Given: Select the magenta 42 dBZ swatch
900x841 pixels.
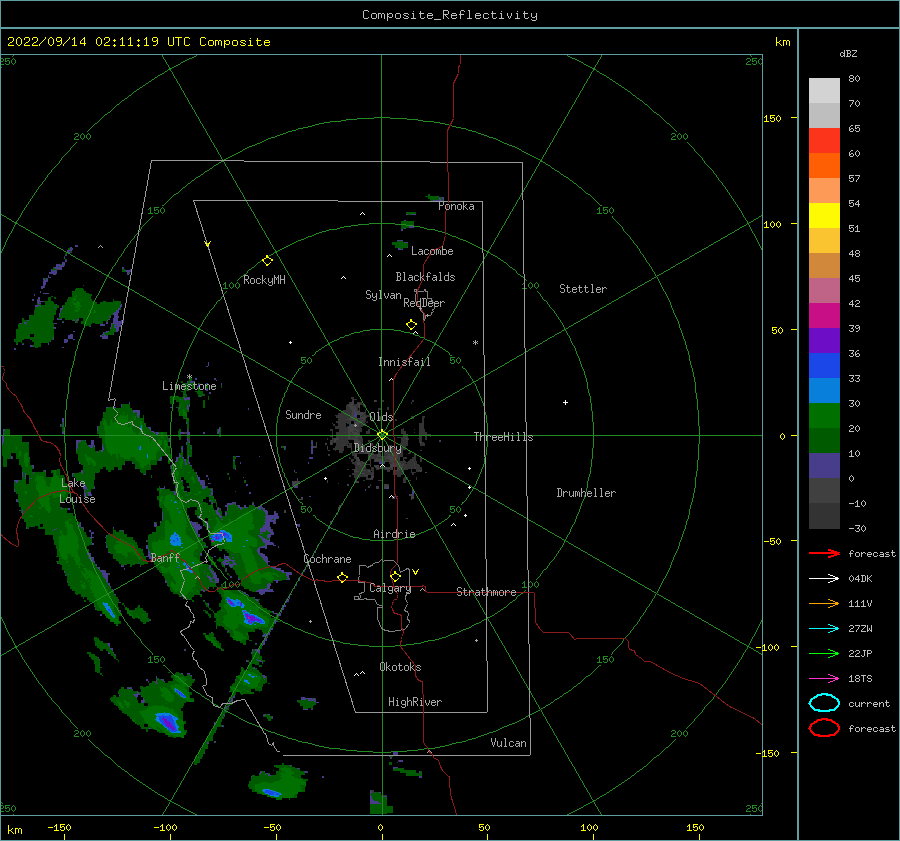Looking at the screenshot, I should click(824, 315).
